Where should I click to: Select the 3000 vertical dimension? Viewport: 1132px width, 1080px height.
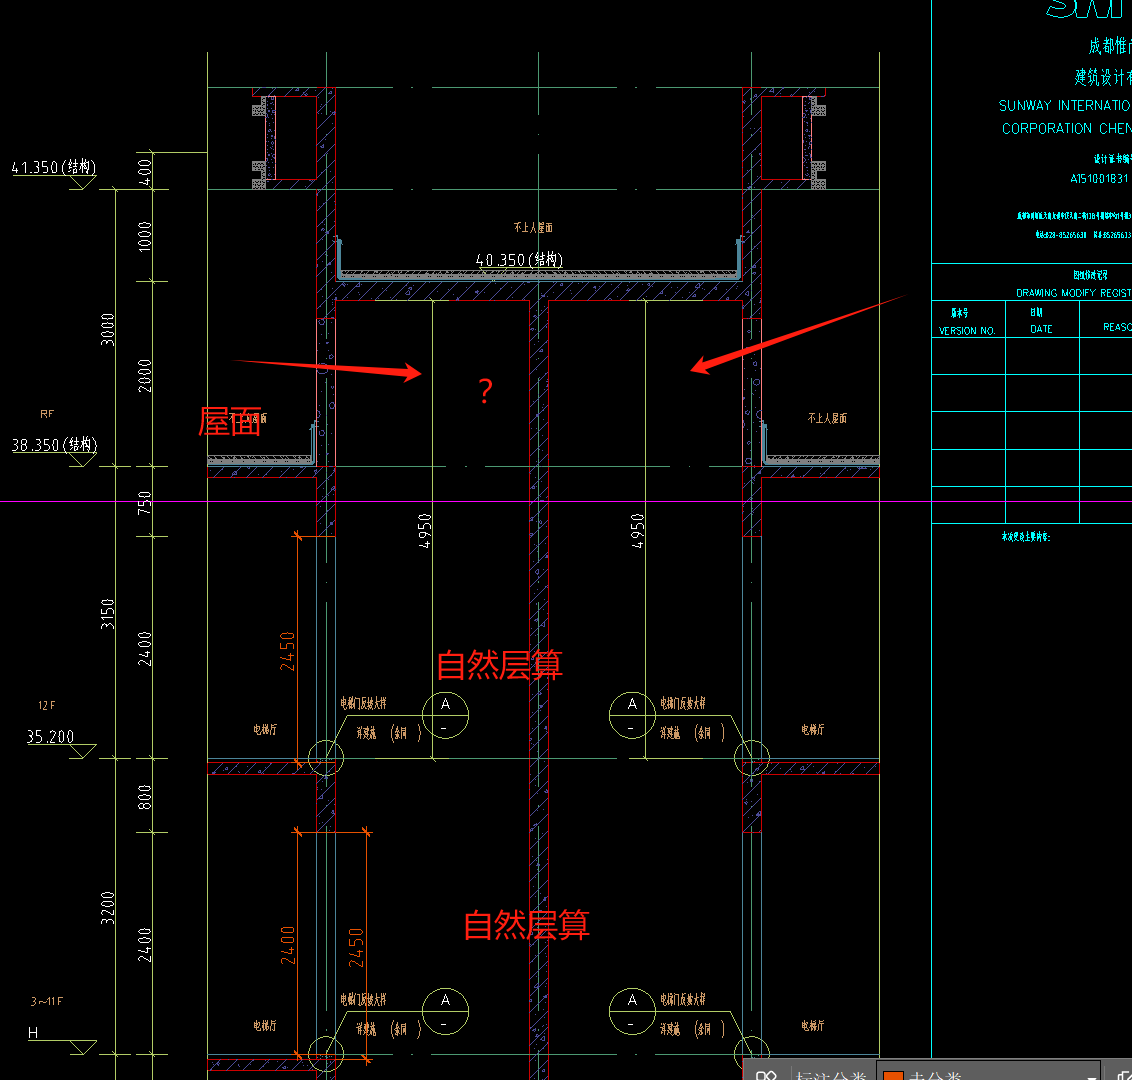pyautogui.click(x=108, y=329)
